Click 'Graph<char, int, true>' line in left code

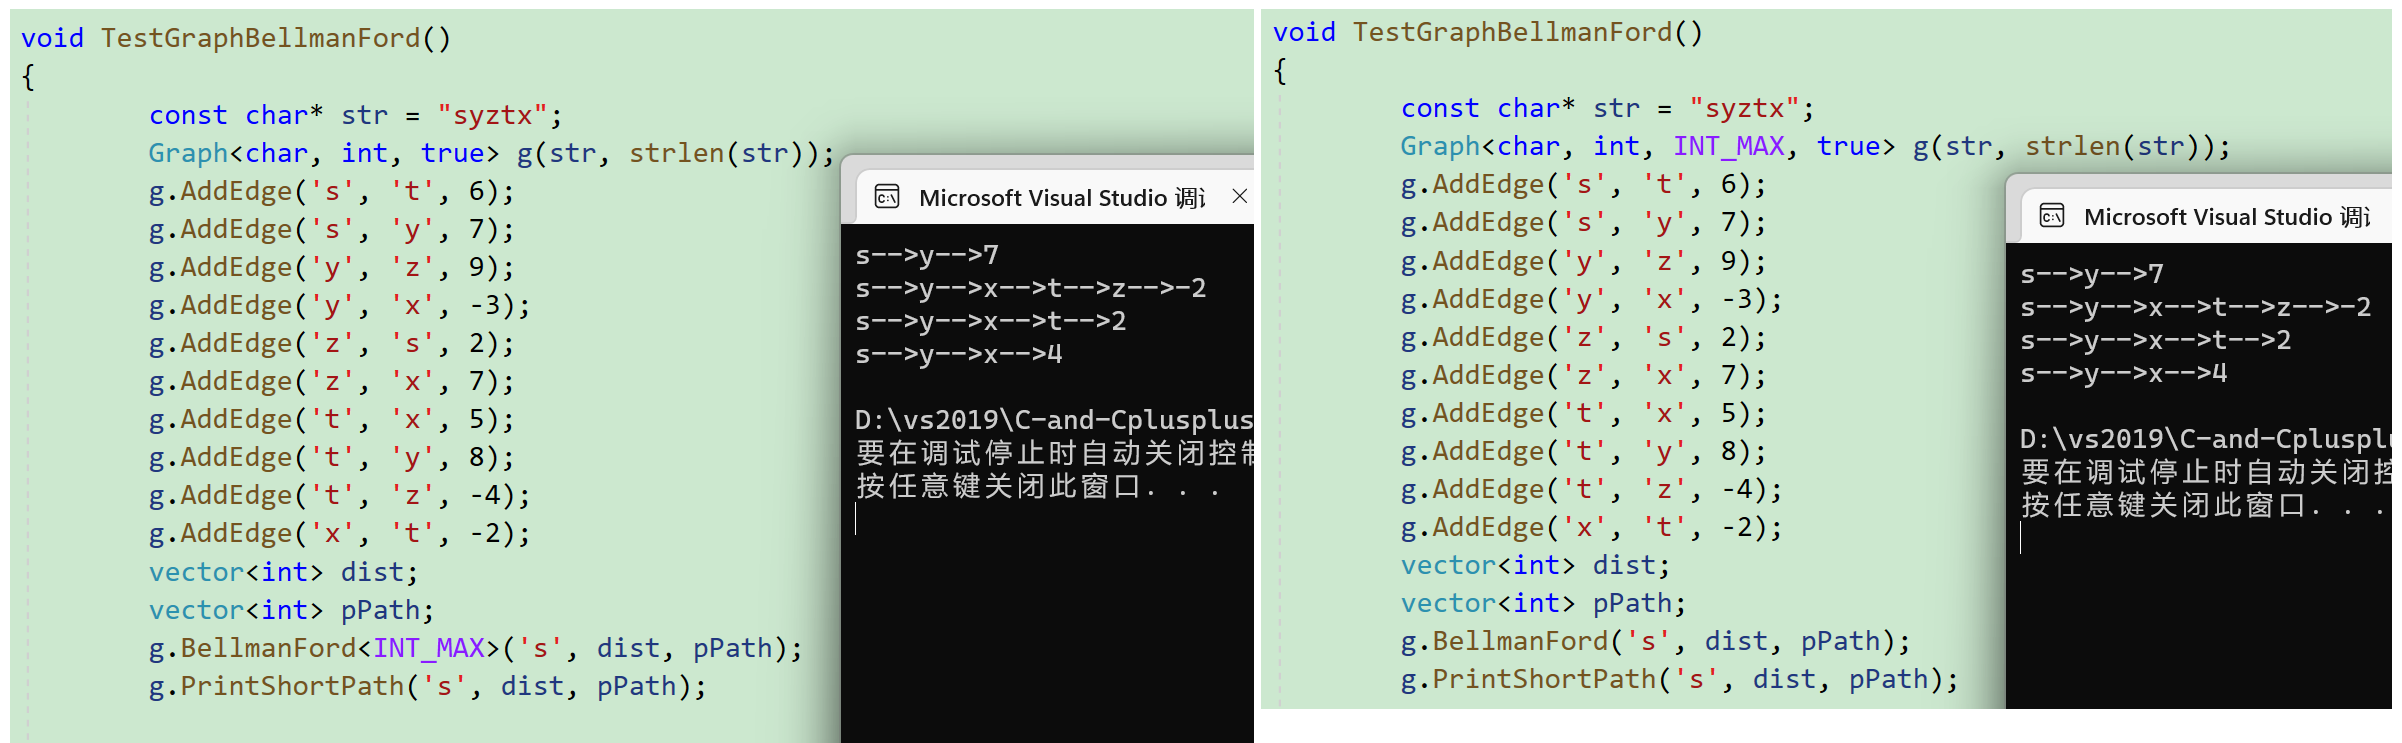[491, 153]
